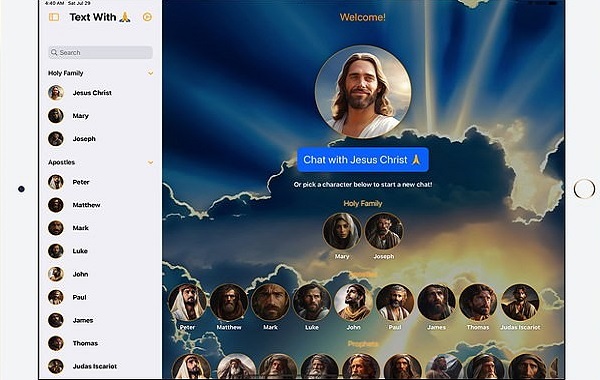Viewport: 600px width, 380px height.
Task: Pick Joseph's portrait under Holy Family
Action: (384, 232)
